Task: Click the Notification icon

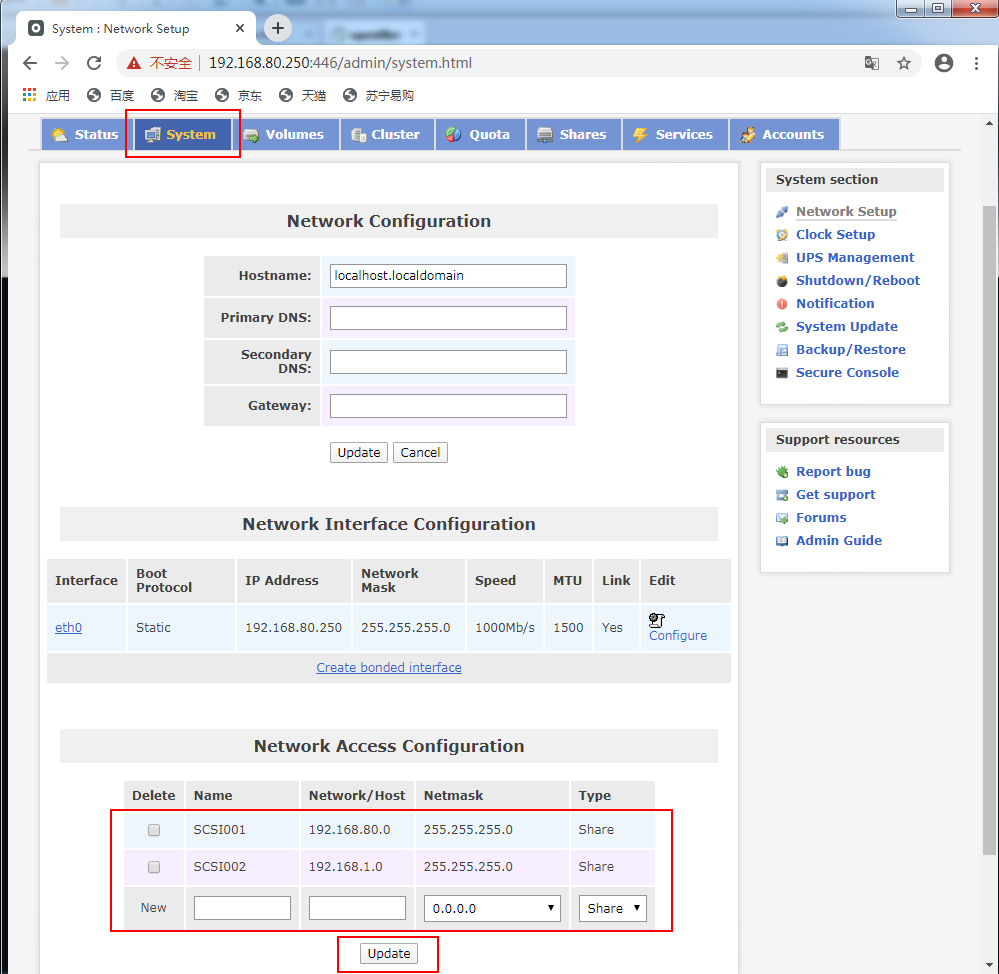Action: (782, 303)
